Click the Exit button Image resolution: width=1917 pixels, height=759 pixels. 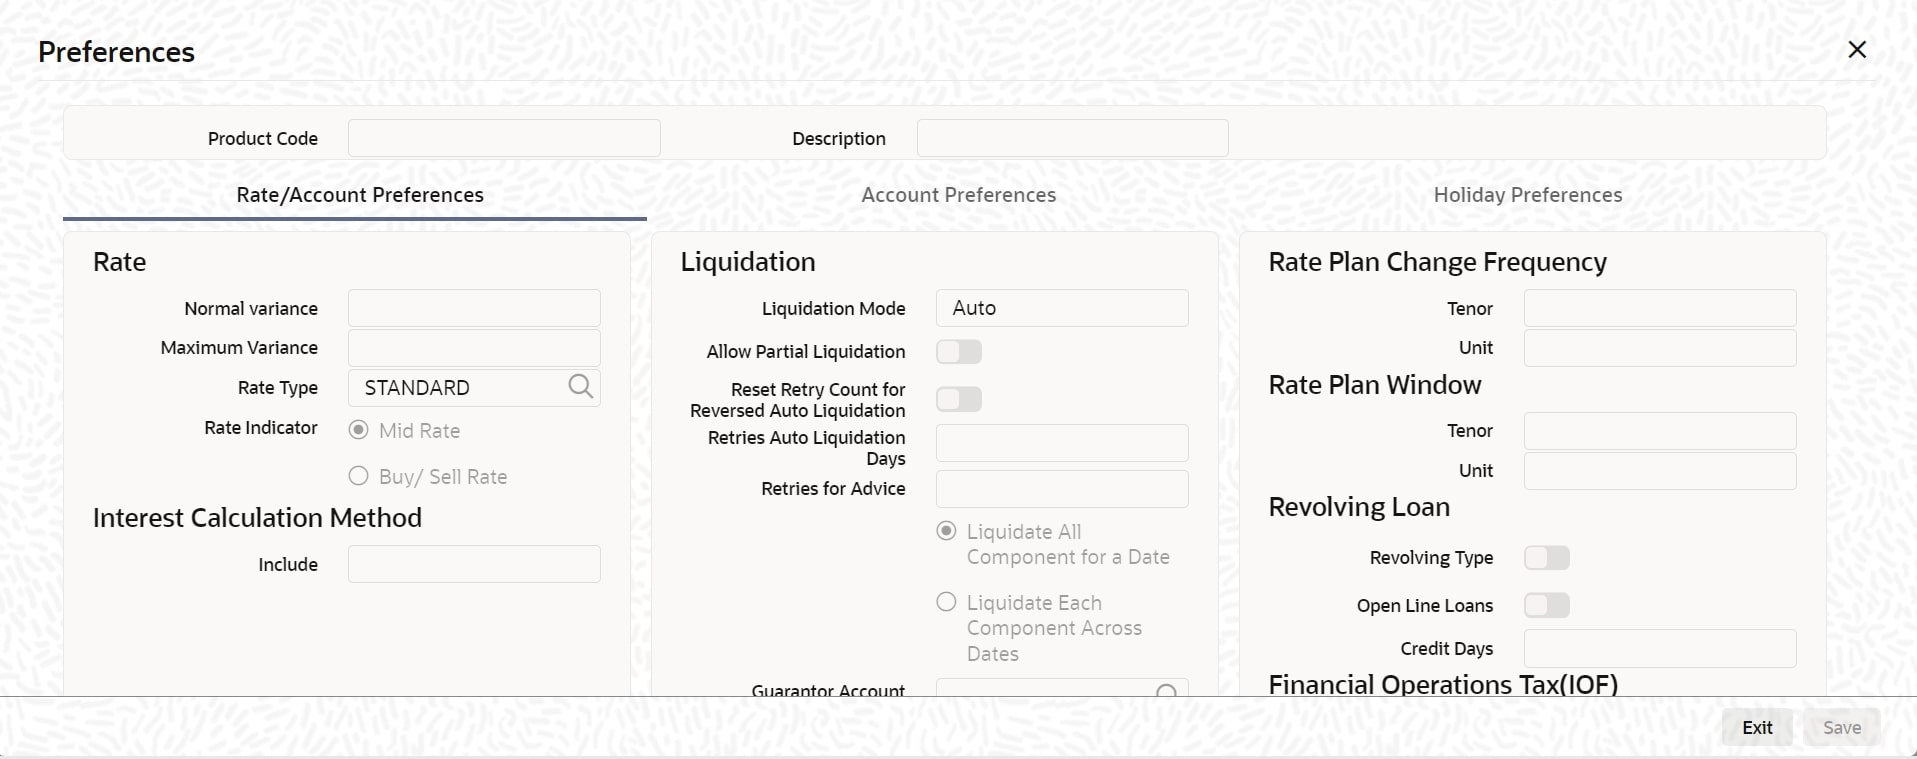click(1756, 728)
